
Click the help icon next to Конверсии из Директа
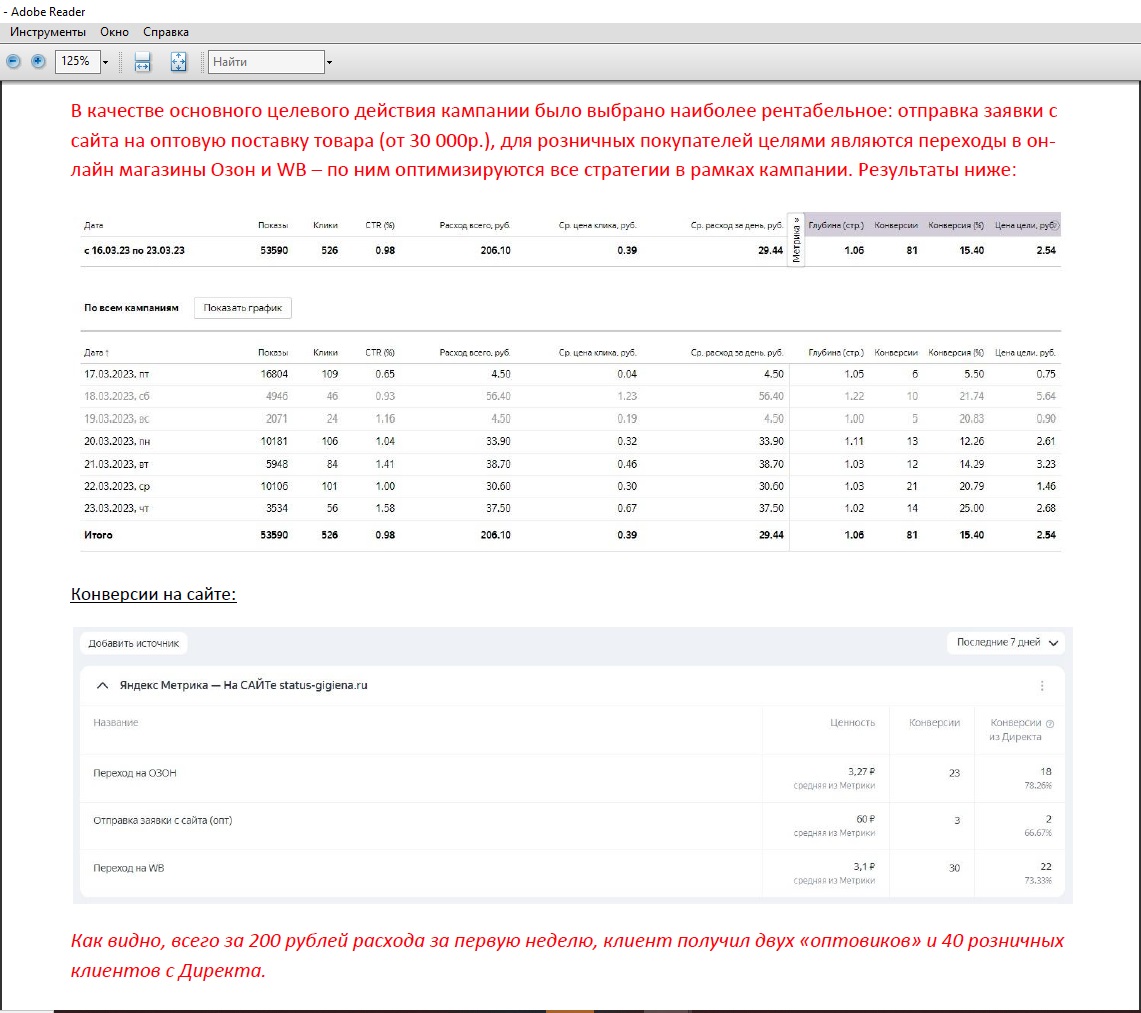[x=1049, y=723]
